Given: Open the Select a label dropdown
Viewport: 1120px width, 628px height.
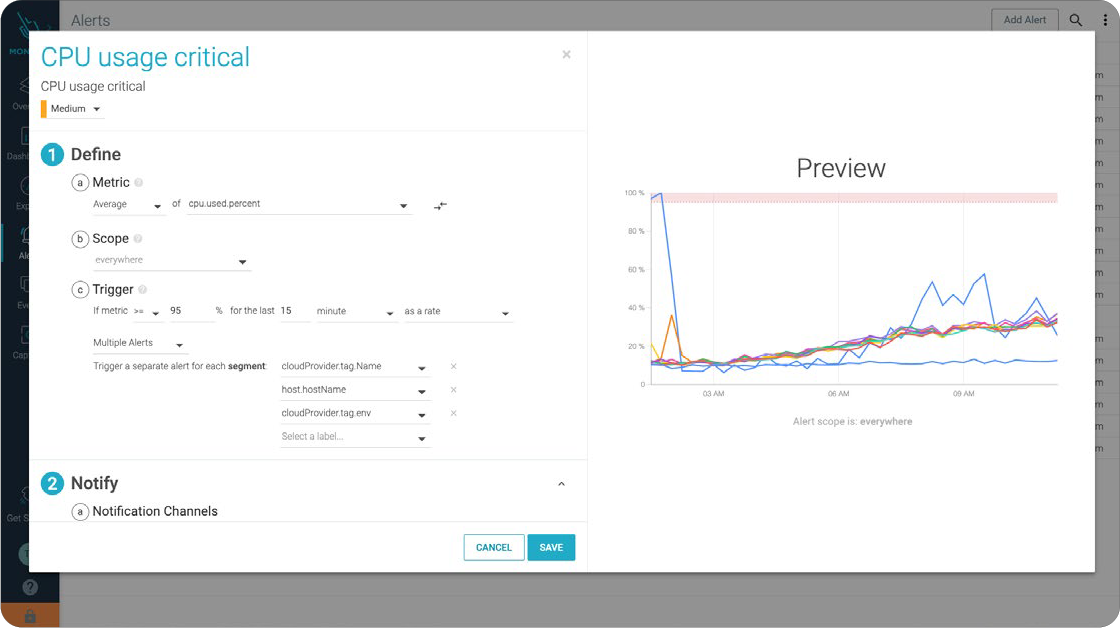Looking at the screenshot, I should click(x=354, y=438).
